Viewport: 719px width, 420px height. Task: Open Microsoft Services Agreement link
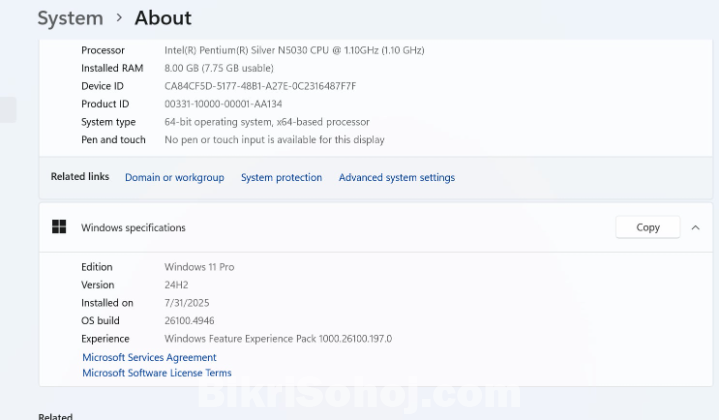point(149,357)
